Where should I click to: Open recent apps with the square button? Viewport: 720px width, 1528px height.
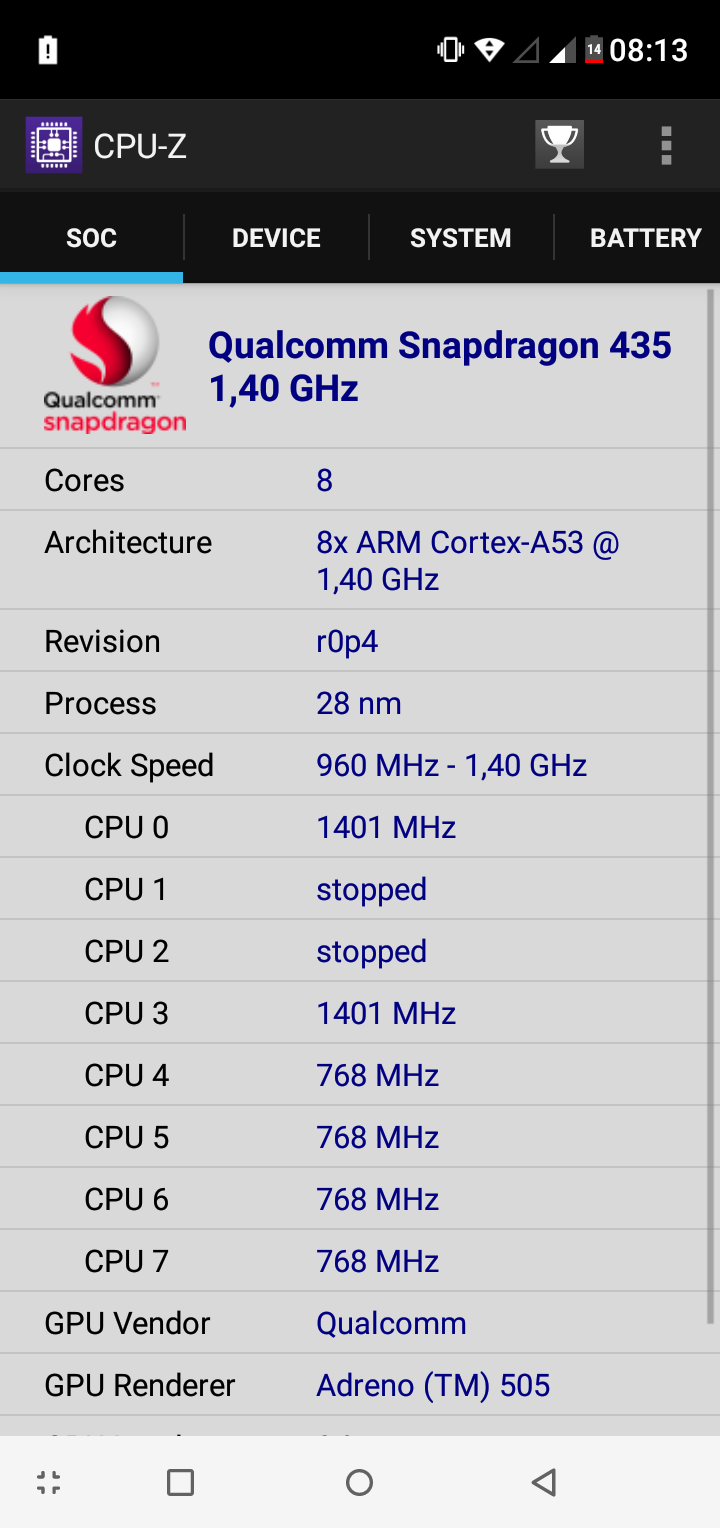(180, 1482)
